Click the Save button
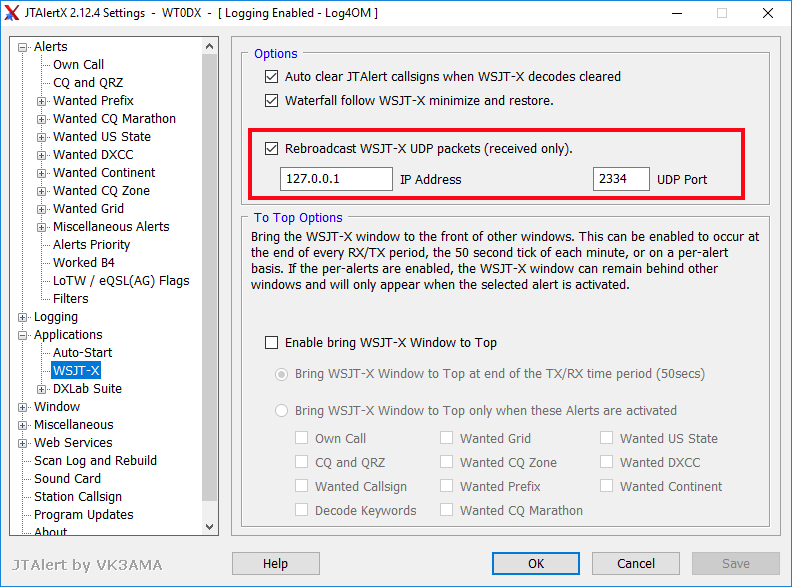This screenshot has height=587, width=792. click(x=736, y=563)
